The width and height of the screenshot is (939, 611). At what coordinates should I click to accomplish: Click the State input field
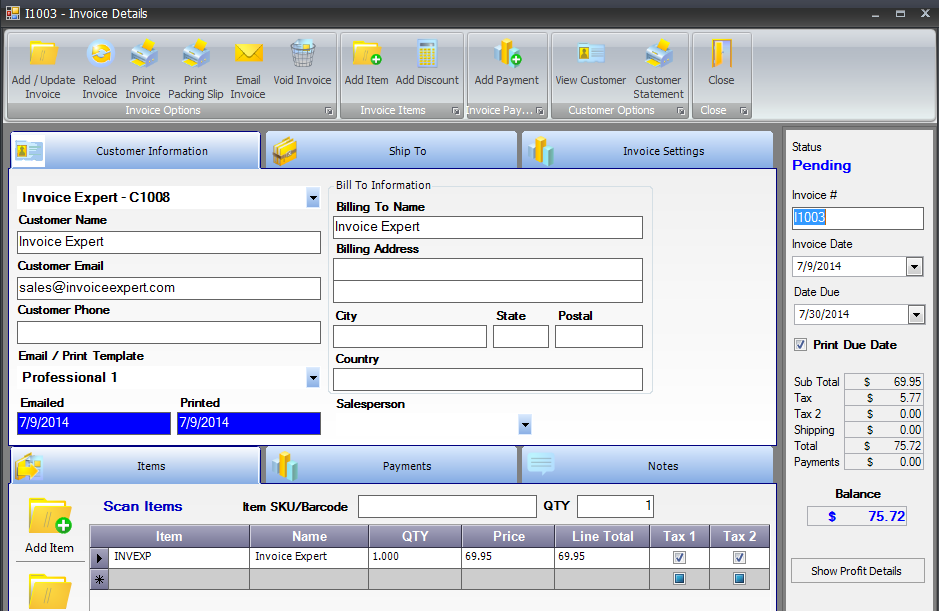tap(521, 337)
